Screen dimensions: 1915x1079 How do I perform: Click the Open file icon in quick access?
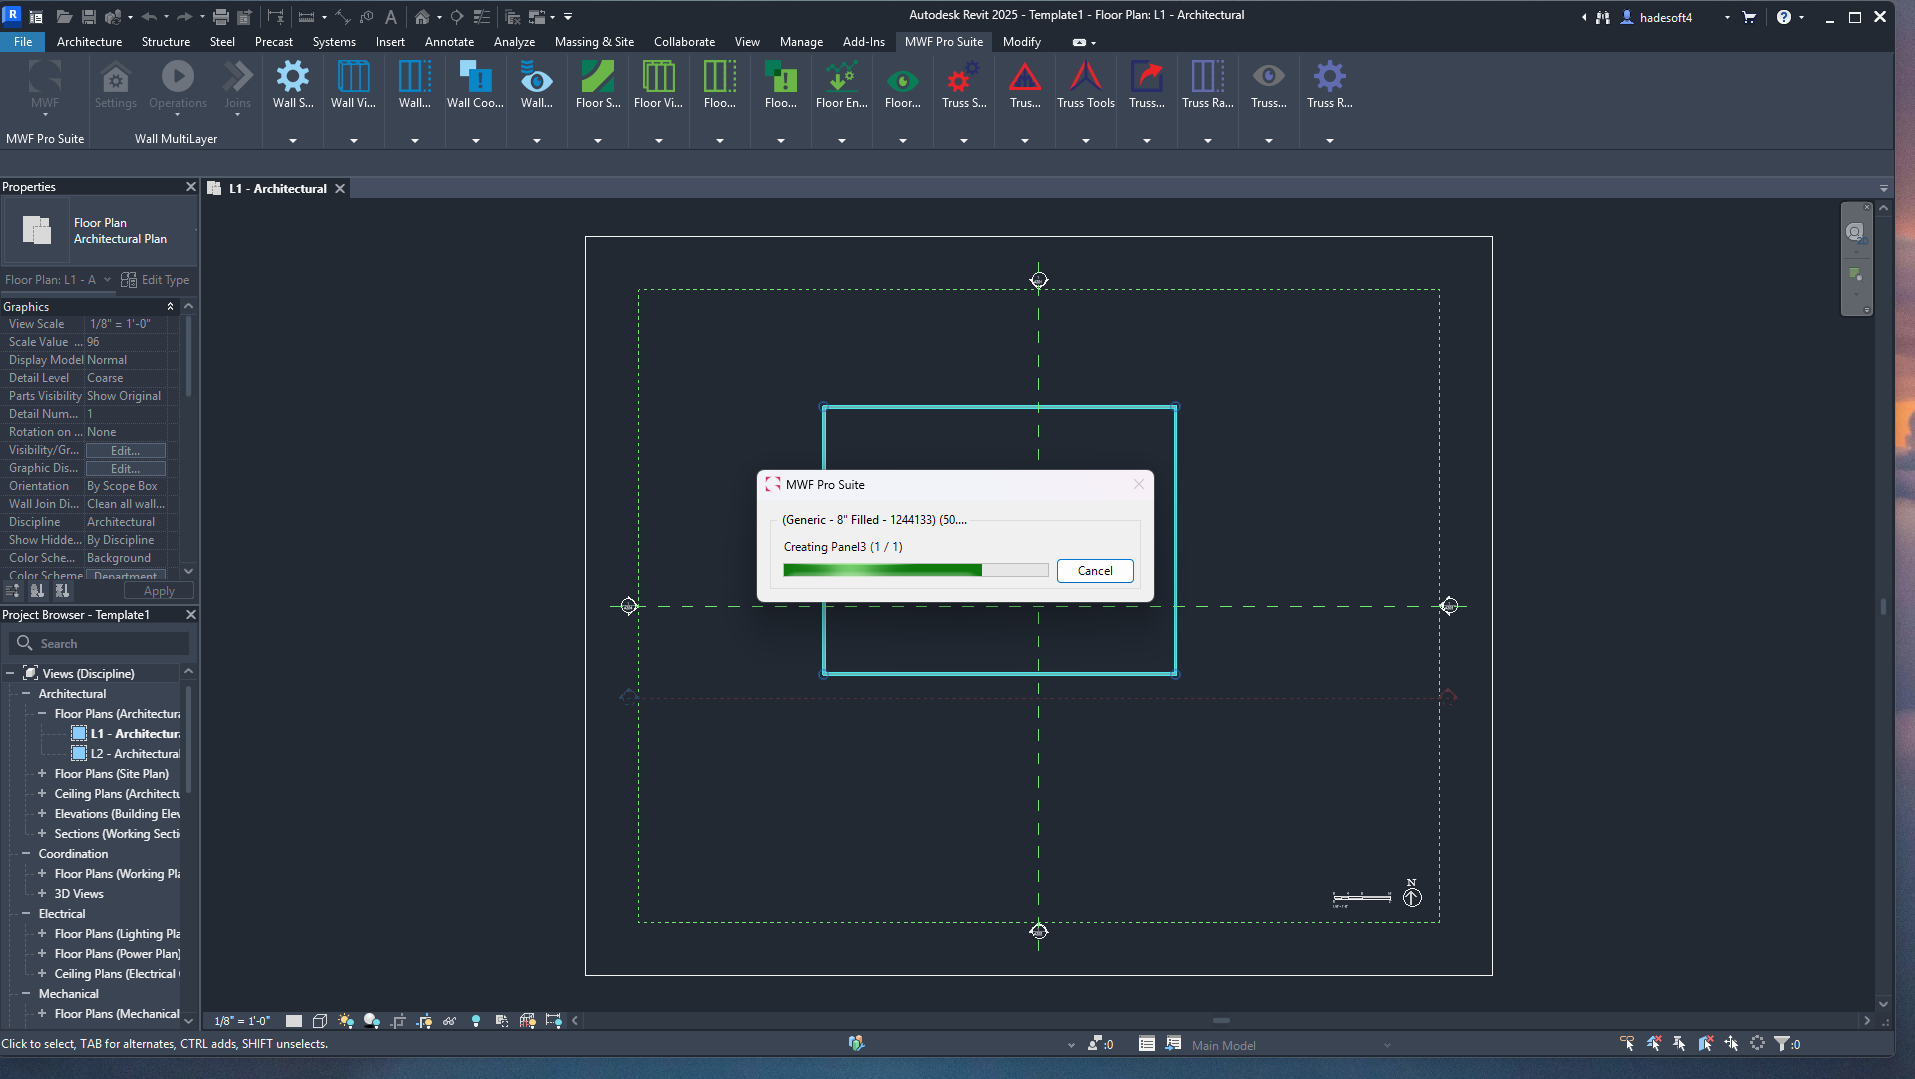coord(64,17)
